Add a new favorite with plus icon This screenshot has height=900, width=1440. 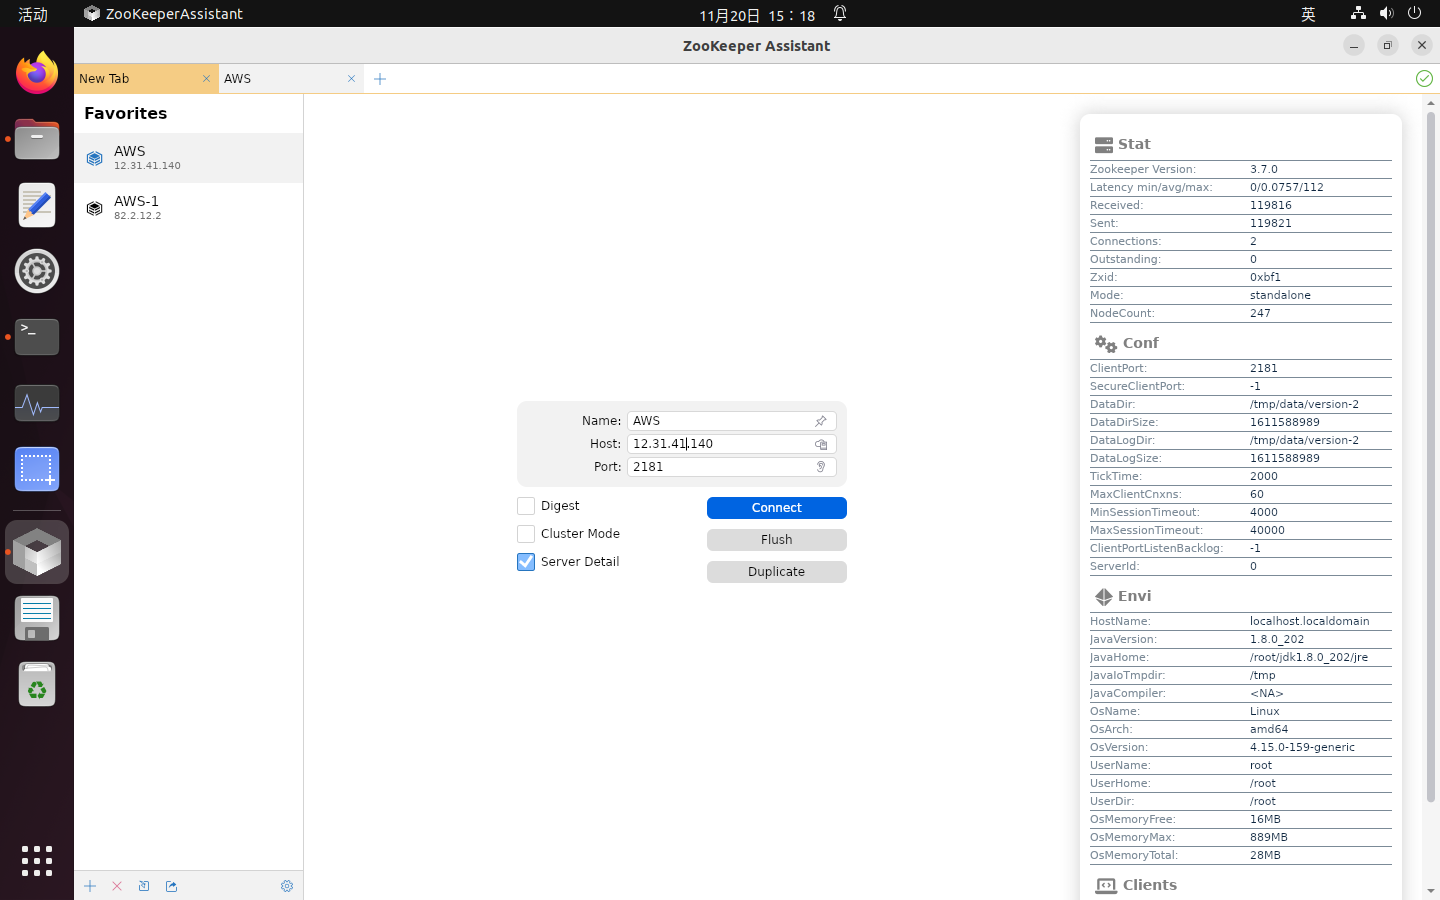(90, 886)
